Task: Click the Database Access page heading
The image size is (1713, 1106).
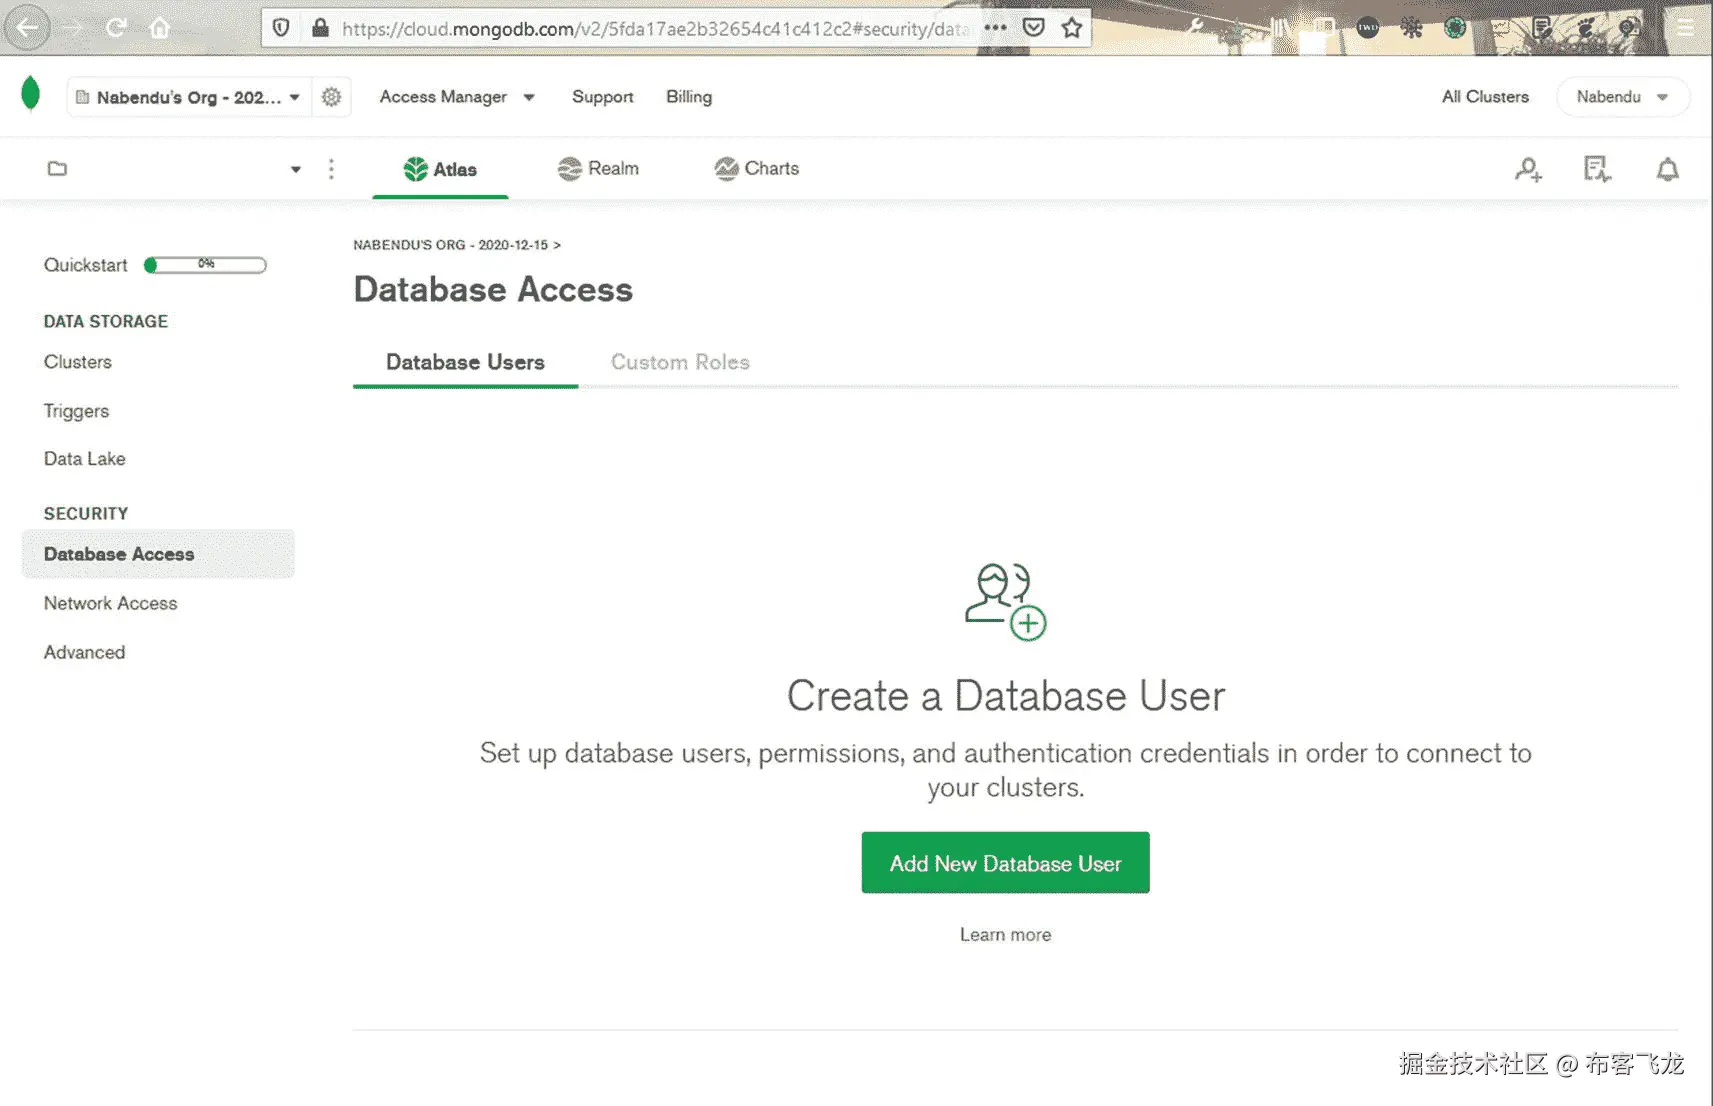Action: tap(493, 290)
